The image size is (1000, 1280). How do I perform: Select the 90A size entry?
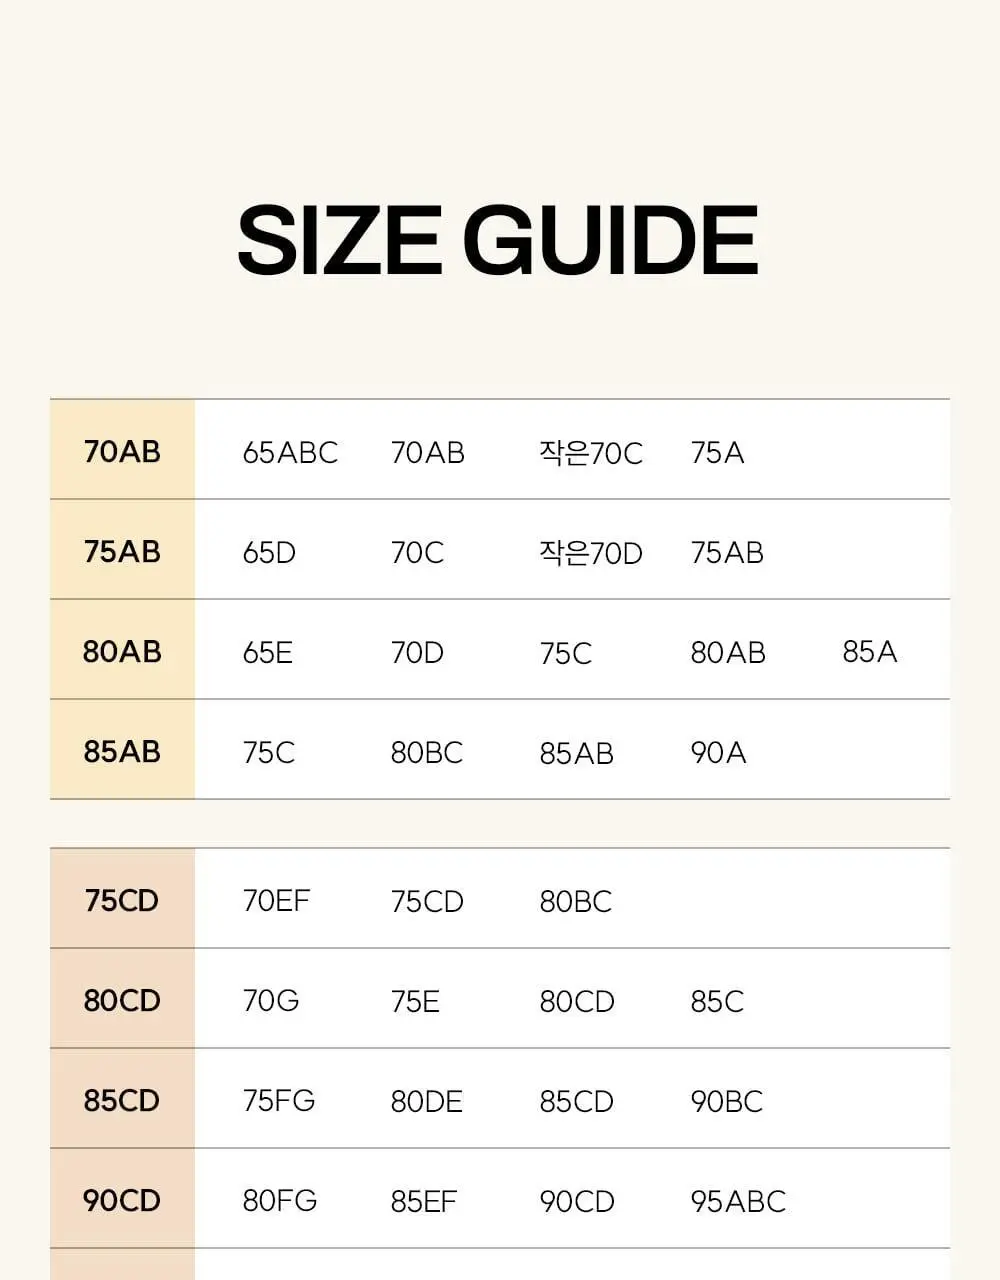718,752
